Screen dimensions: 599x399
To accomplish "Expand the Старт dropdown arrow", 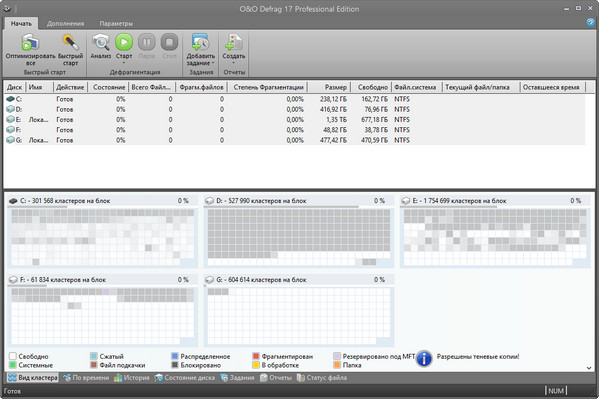I will coord(124,63).
